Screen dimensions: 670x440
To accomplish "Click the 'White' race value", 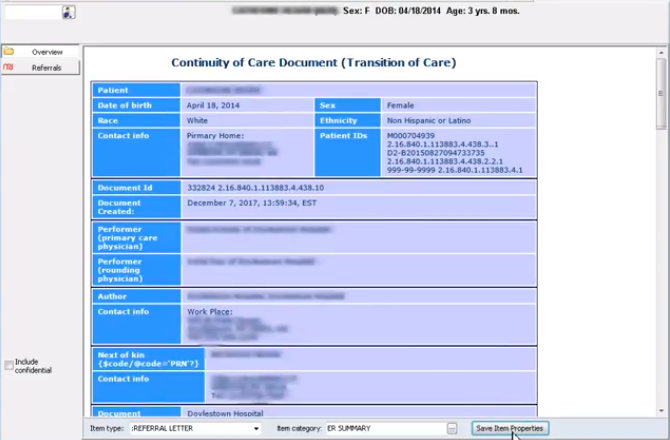I will 197,120.
